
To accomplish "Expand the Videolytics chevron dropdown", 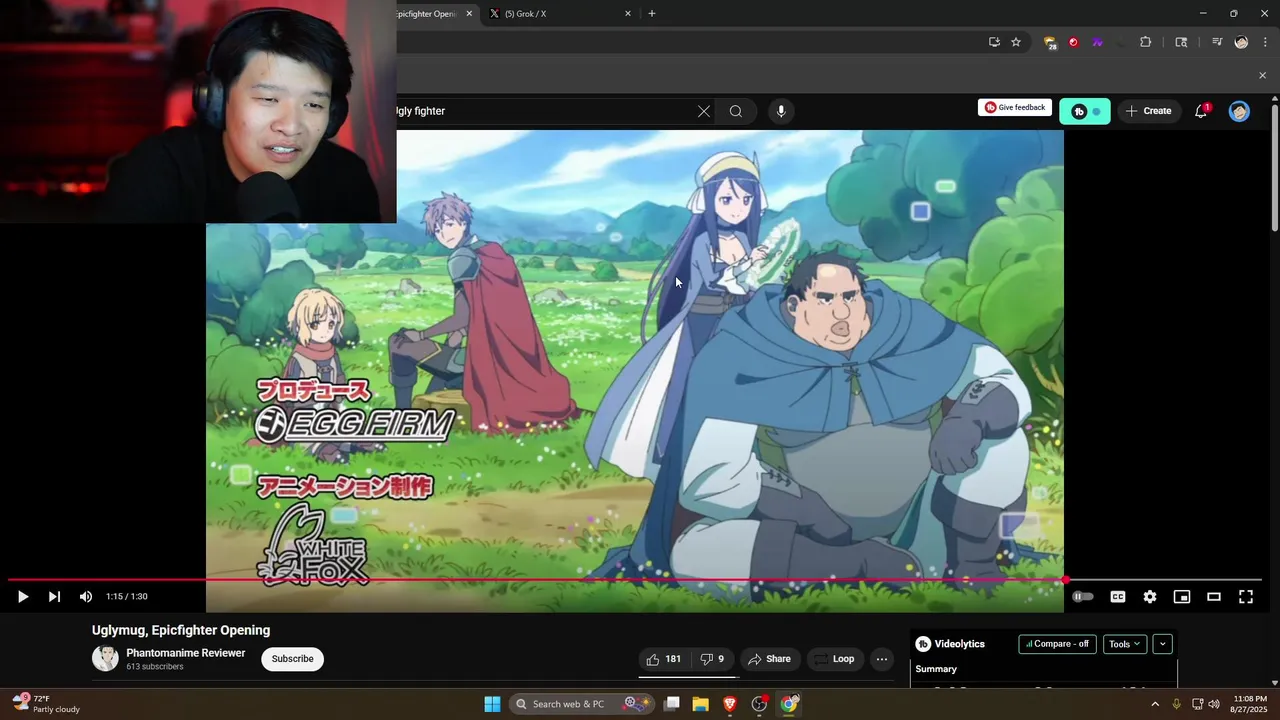I will tap(1162, 644).
